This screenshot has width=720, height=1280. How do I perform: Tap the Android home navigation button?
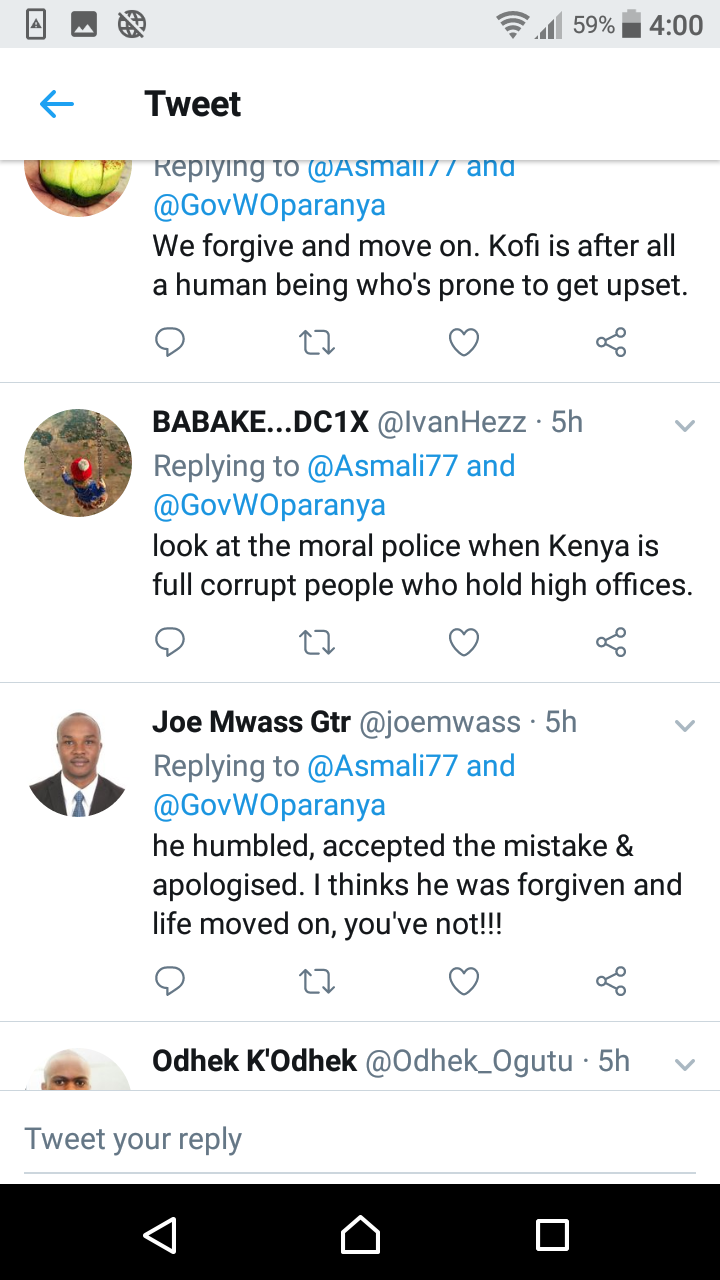coord(360,1234)
